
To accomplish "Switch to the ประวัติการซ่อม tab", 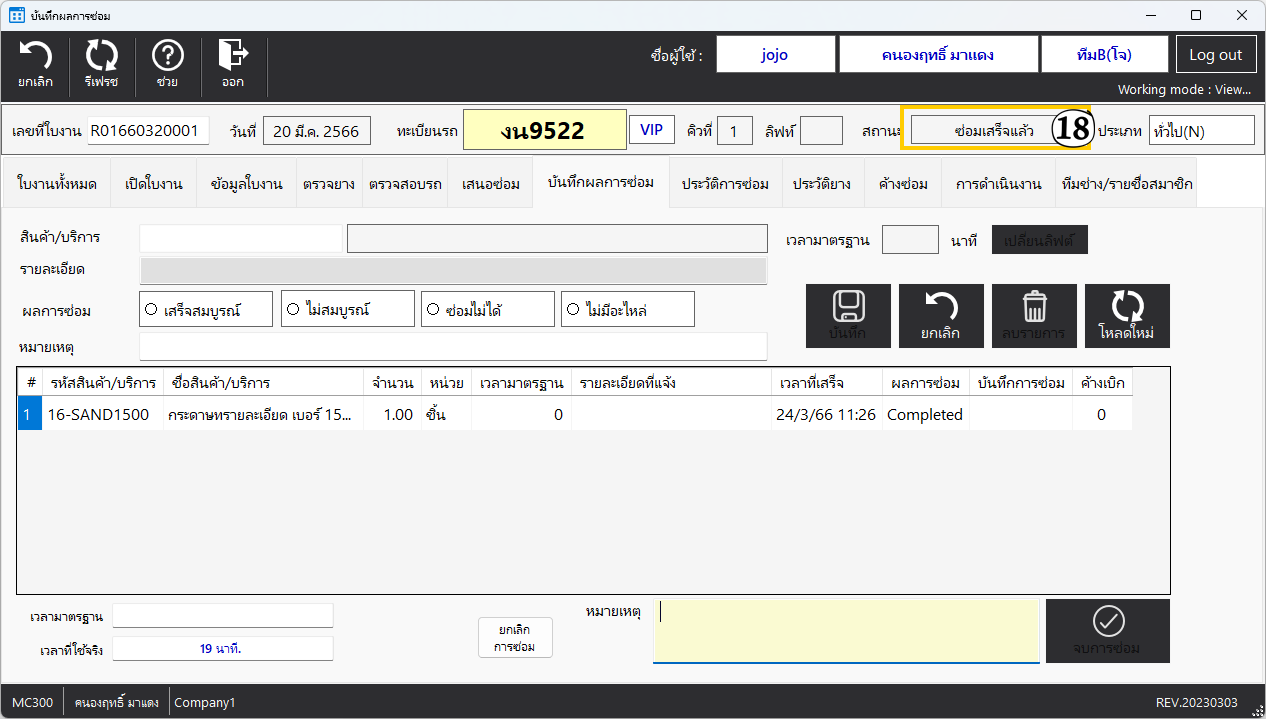I will (x=725, y=184).
